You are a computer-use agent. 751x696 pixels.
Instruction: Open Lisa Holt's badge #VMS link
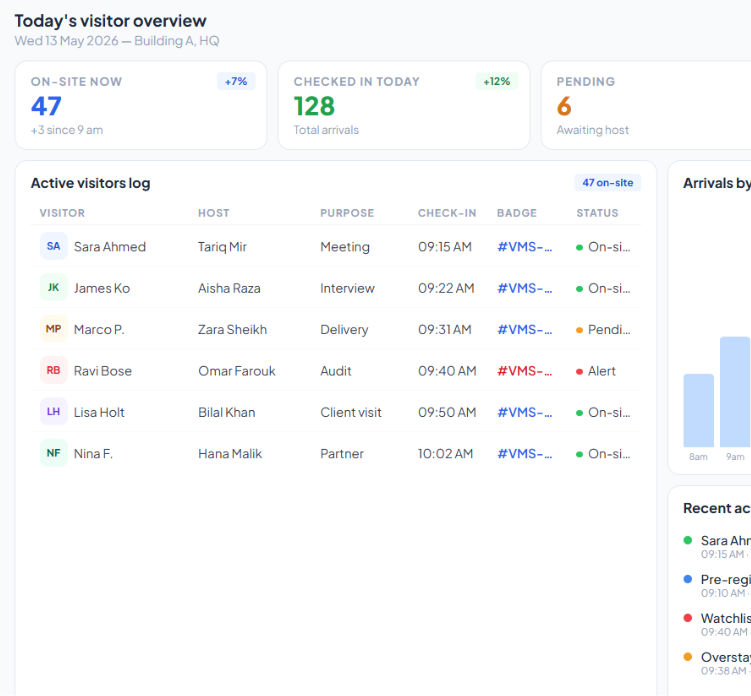524,412
